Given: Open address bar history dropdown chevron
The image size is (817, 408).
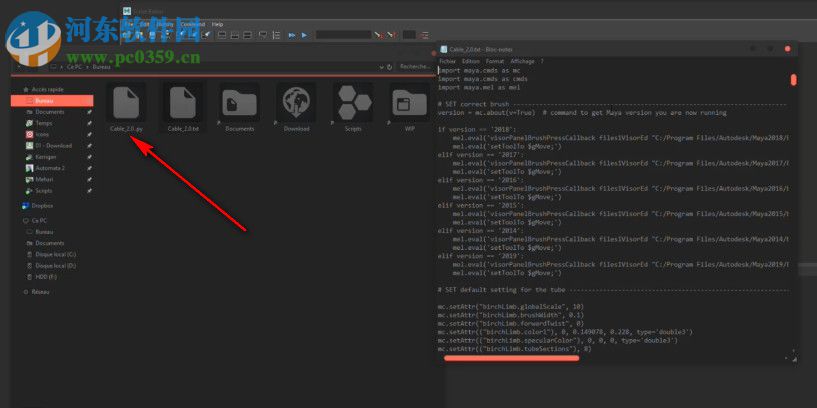Looking at the screenshot, I should tap(381, 67).
